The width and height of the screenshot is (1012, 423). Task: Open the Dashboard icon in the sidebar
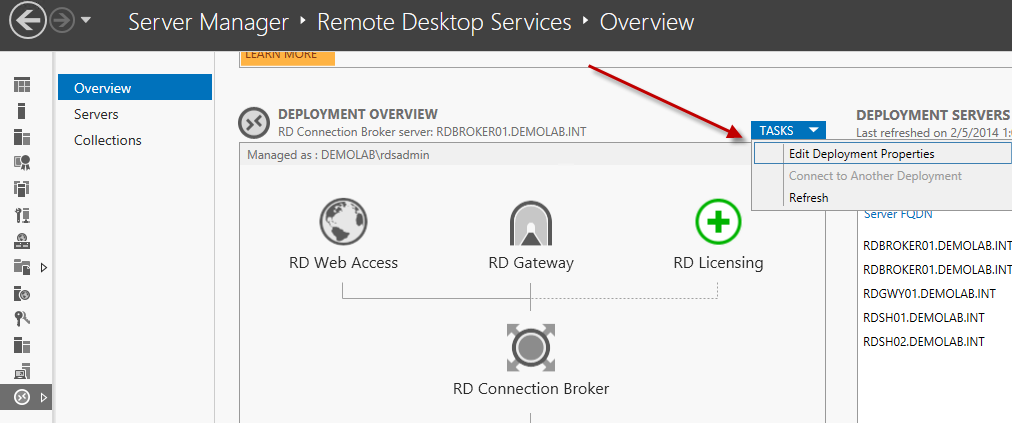[x=22, y=85]
